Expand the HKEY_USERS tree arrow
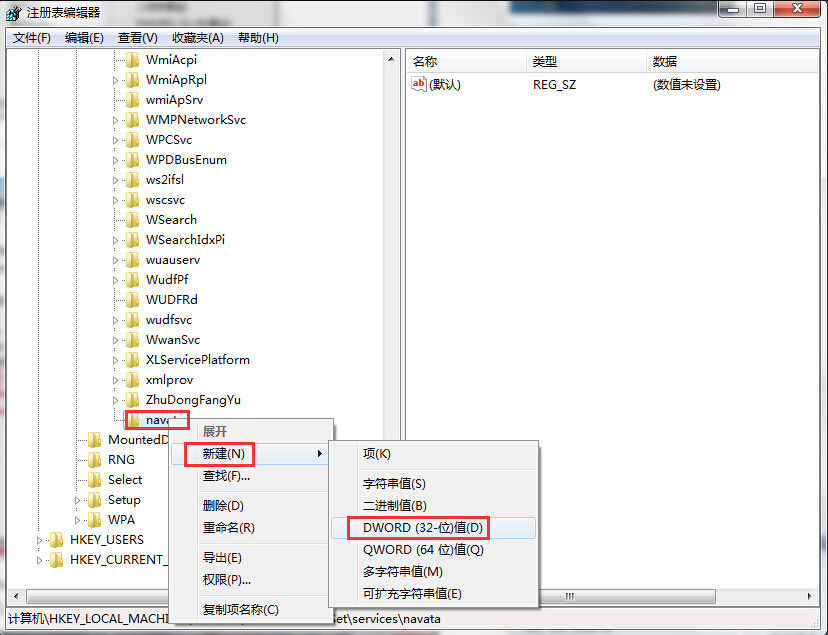The height and width of the screenshot is (635, 828). pos(39,540)
